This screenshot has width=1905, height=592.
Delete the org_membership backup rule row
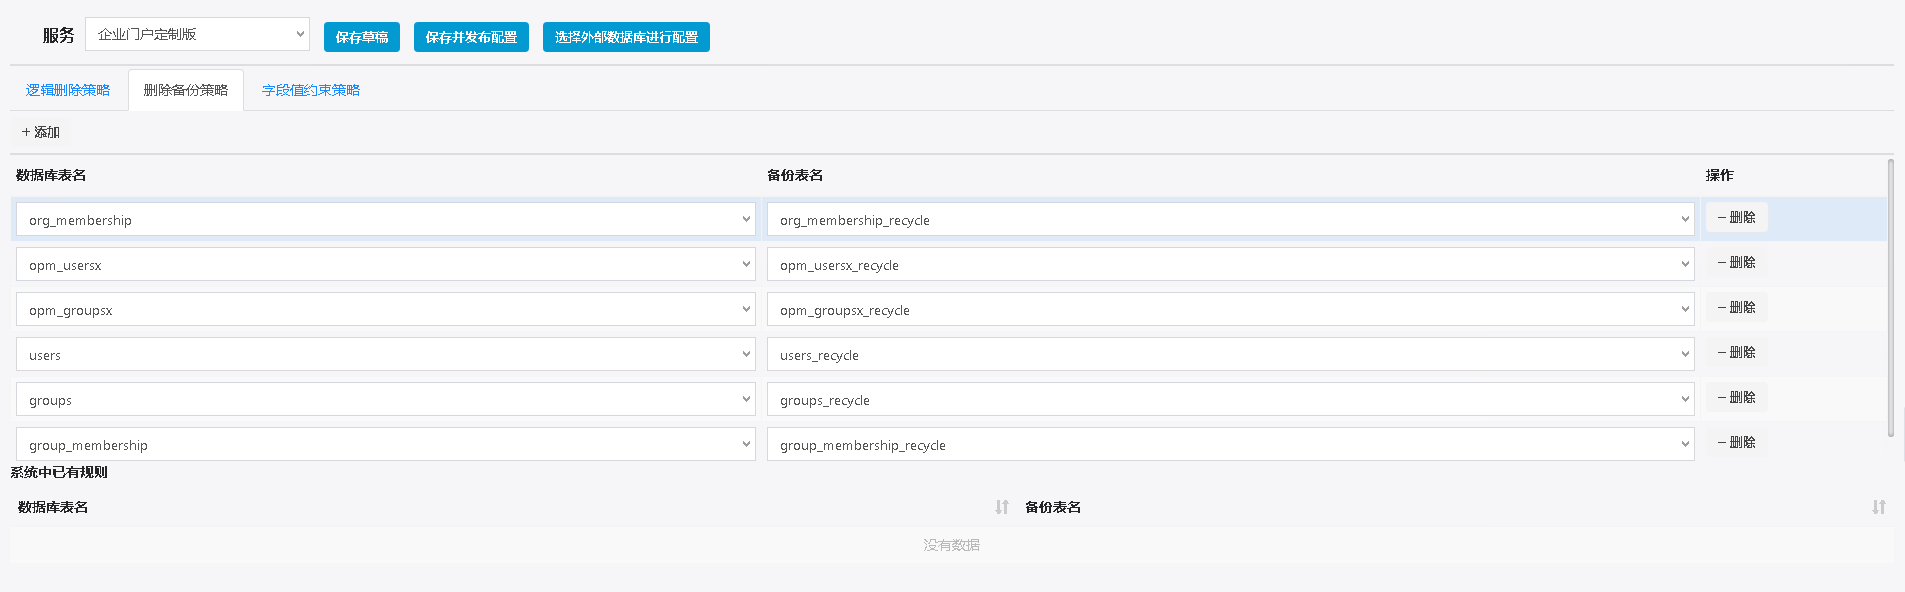point(1736,217)
